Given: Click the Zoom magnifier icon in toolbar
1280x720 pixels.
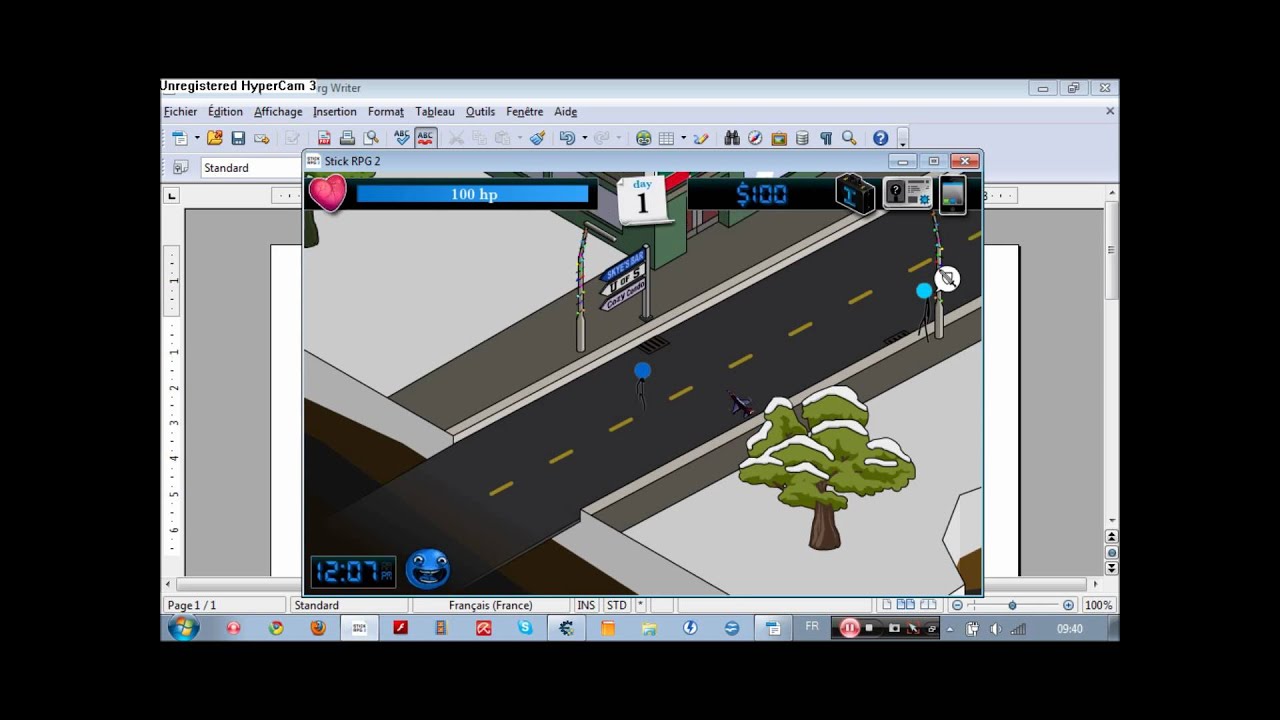Looking at the screenshot, I should coord(849,138).
